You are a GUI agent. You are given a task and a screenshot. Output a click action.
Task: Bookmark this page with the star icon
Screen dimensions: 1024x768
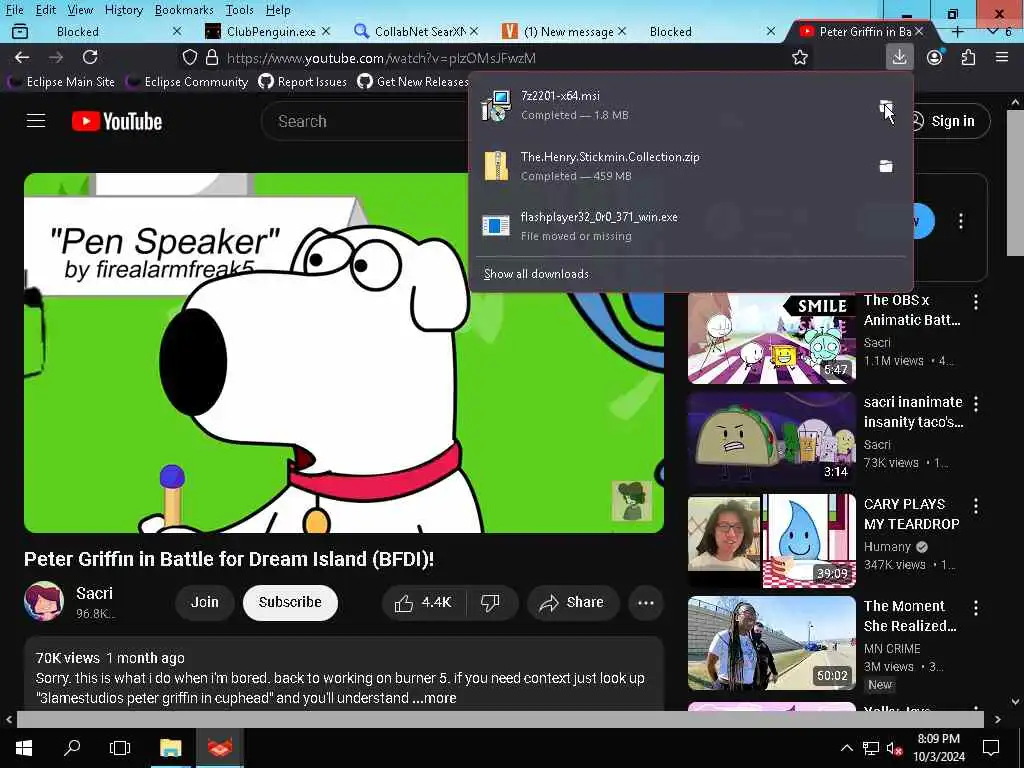tap(799, 57)
